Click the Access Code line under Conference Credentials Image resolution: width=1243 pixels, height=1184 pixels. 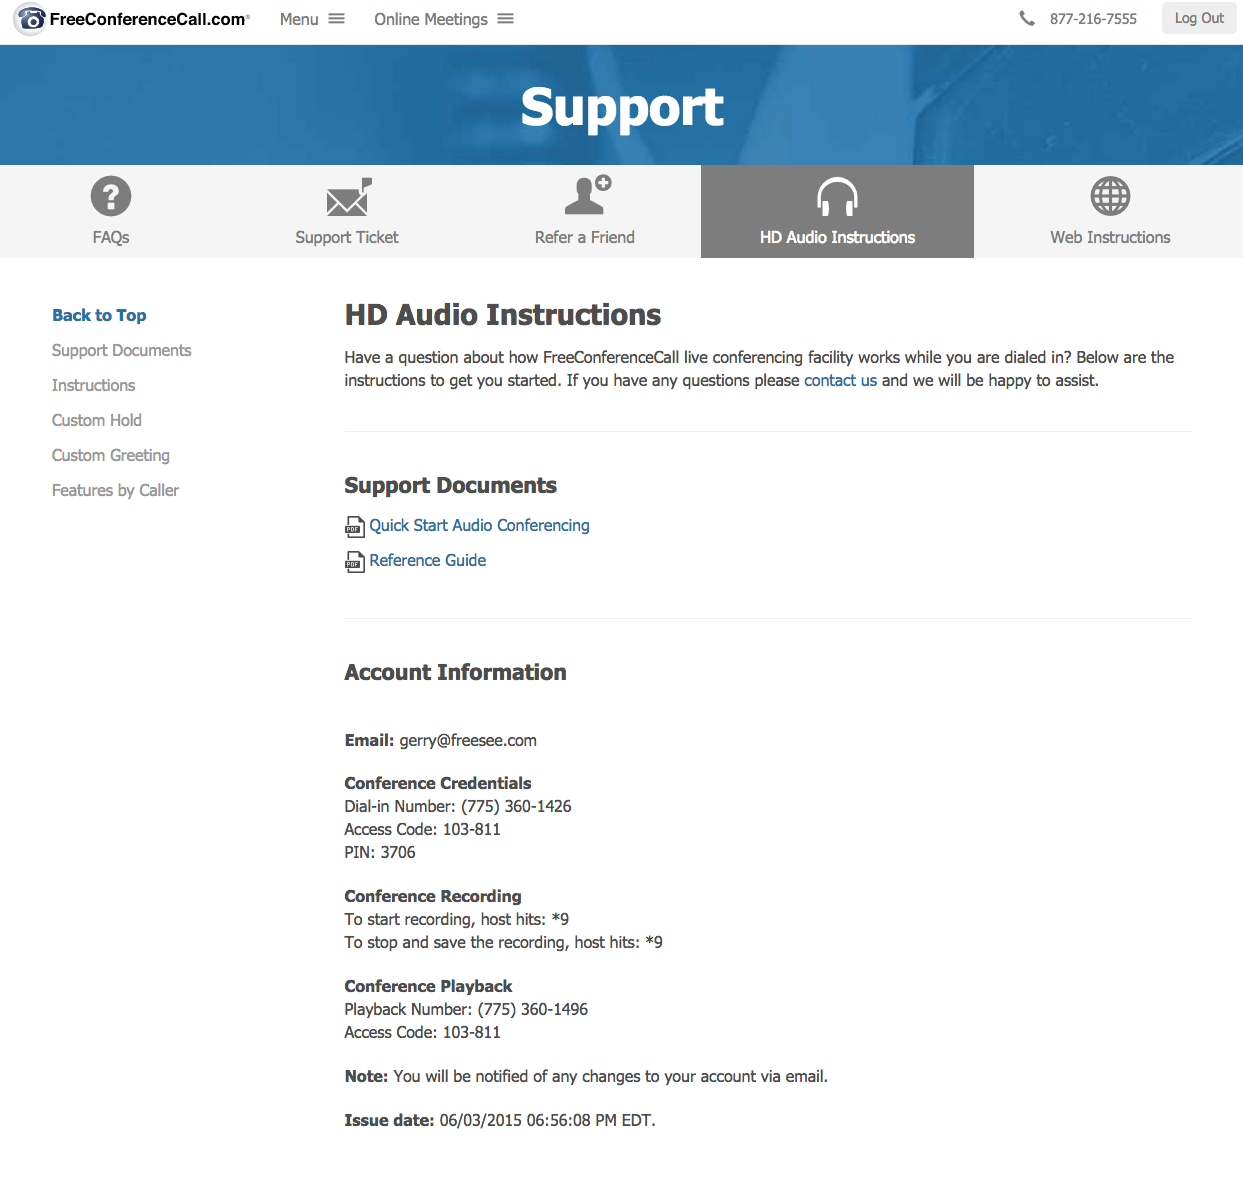point(422,829)
